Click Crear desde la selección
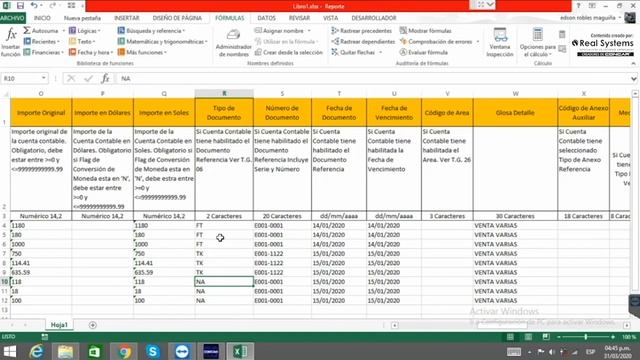 pos(289,52)
